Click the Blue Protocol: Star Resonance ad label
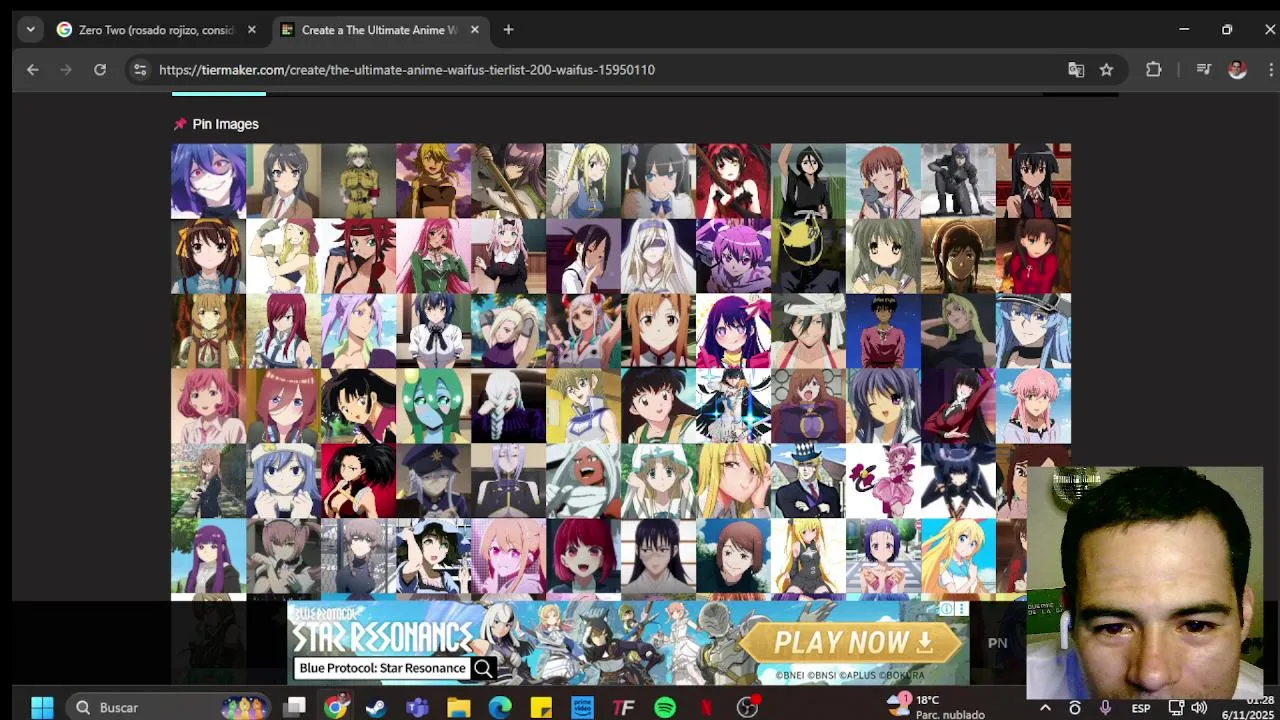Viewport: 1280px width, 720px height. click(x=382, y=668)
